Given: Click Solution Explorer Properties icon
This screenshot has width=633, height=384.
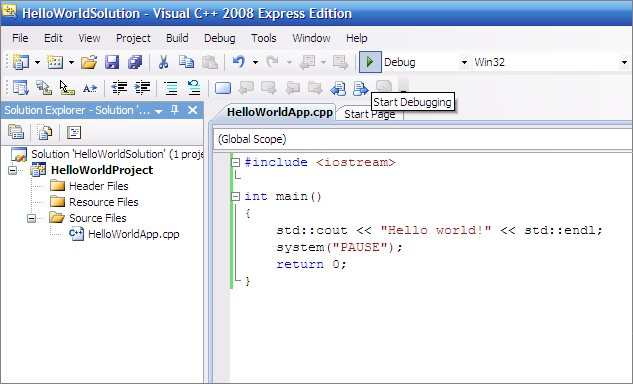Looking at the screenshot, I should [x=16, y=132].
